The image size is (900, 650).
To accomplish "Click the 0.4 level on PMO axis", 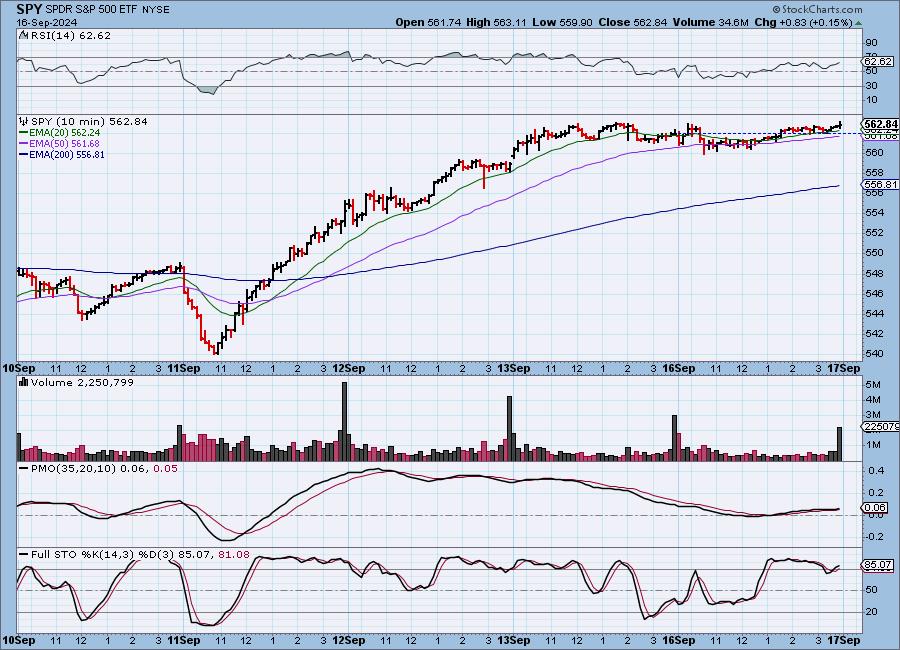I will point(876,470).
